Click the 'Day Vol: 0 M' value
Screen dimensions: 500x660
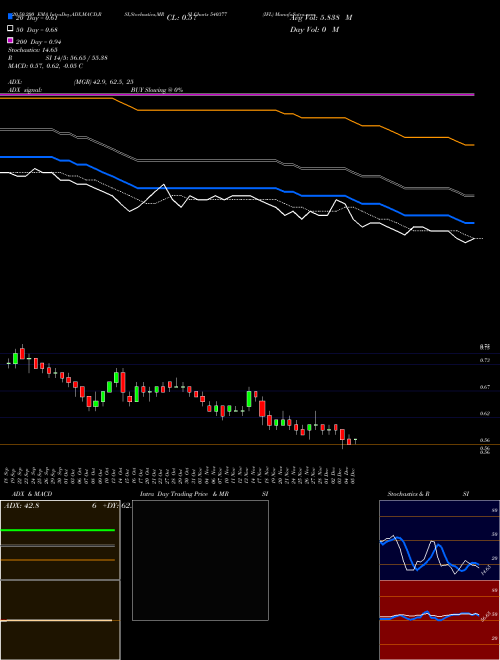[x=314, y=30]
